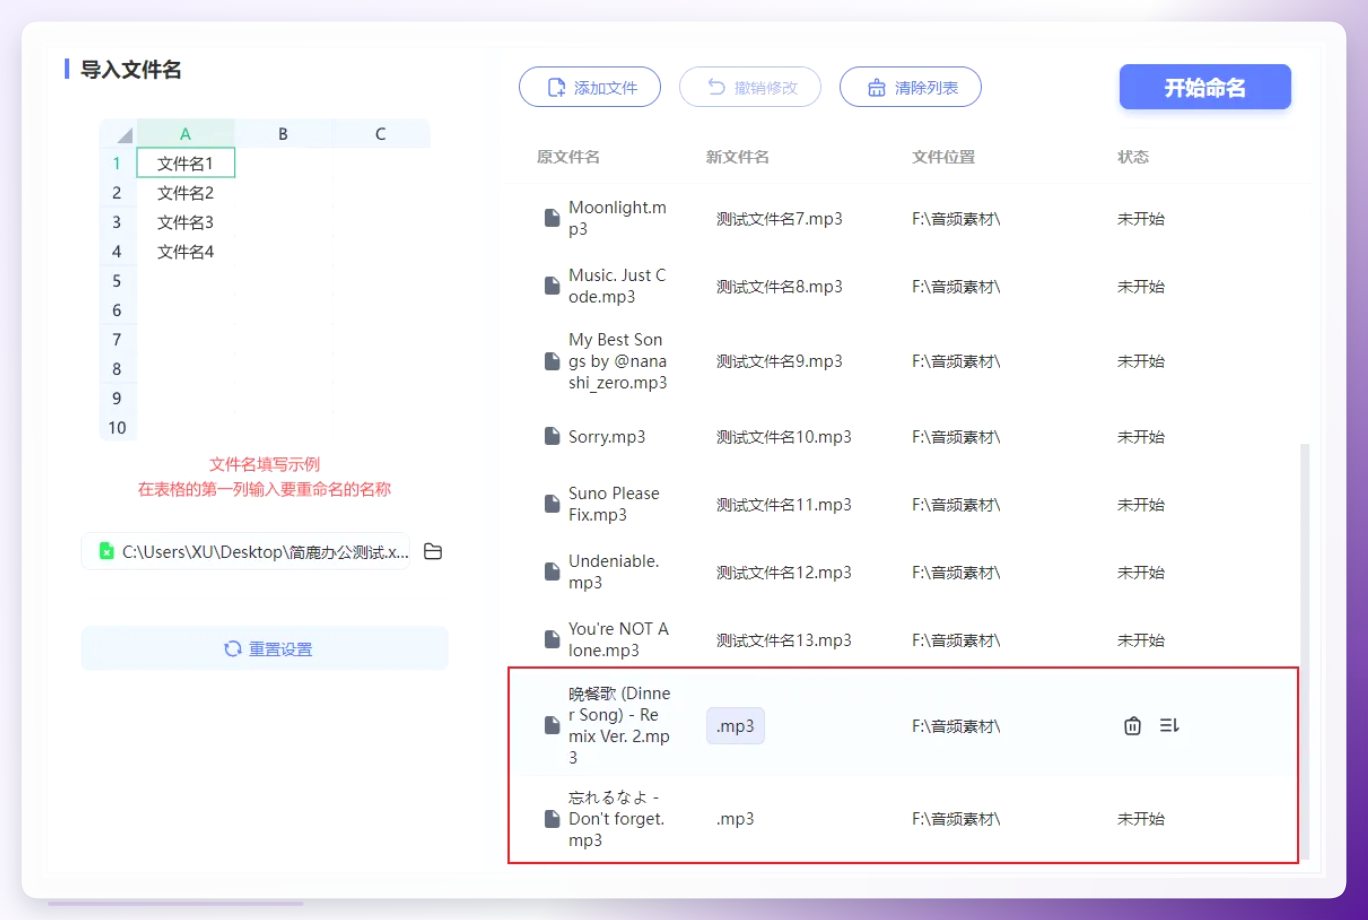Click 未开始 status of You're NOT Alone.mp3
The height and width of the screenshot is (920, 1368).
pos(1141,641)
